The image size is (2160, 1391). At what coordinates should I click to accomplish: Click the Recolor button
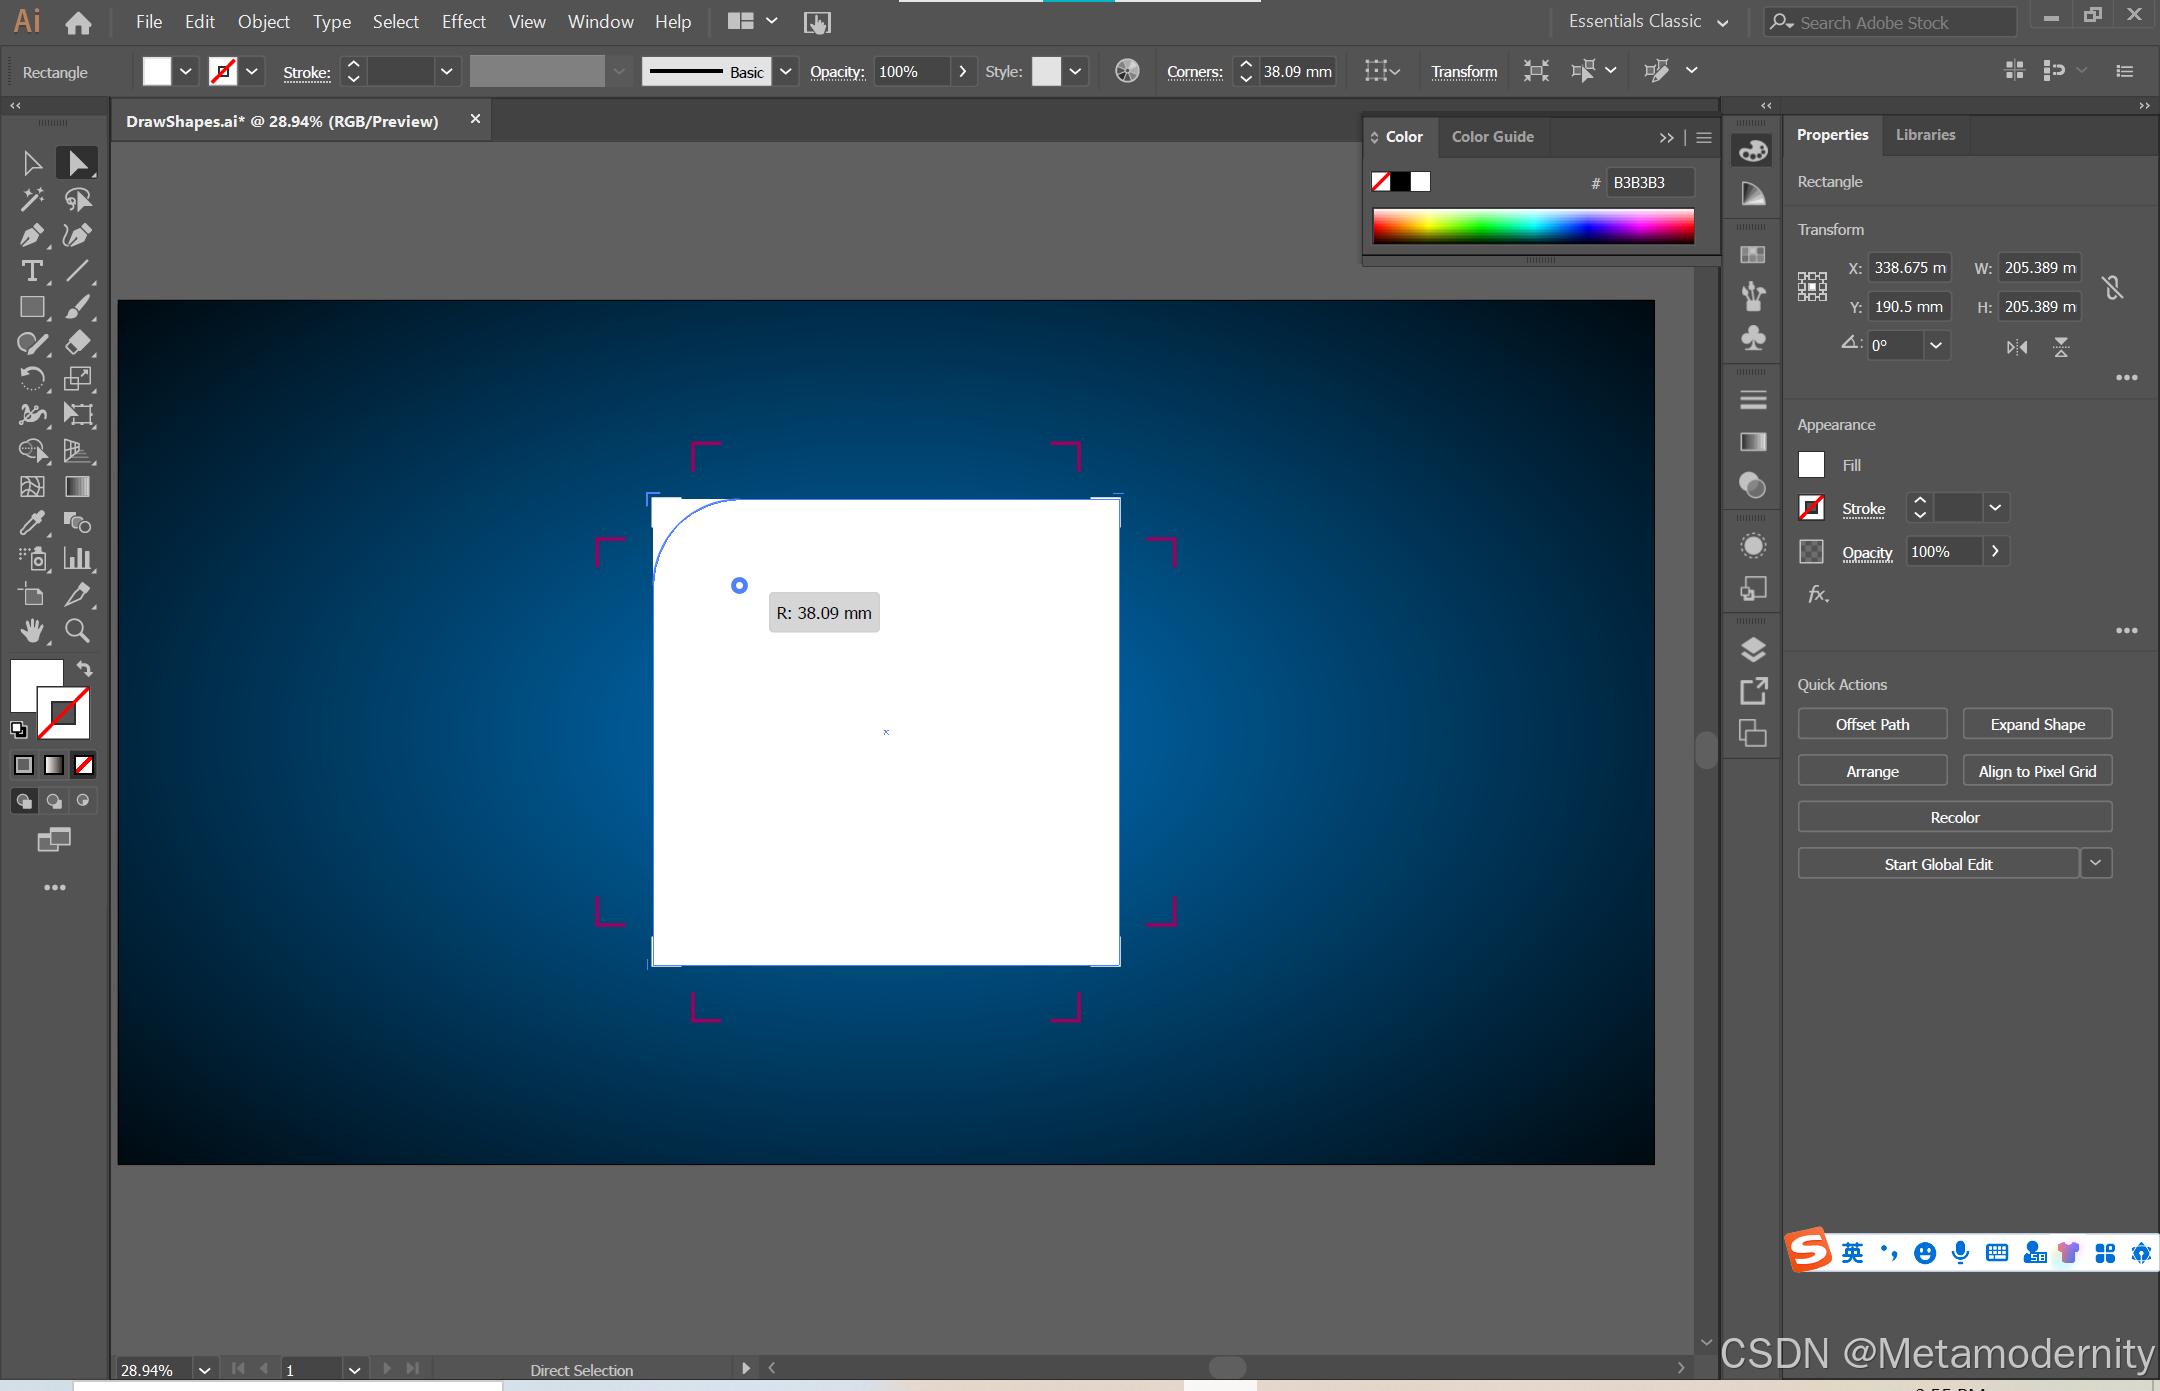click(x=1954, y=817)
